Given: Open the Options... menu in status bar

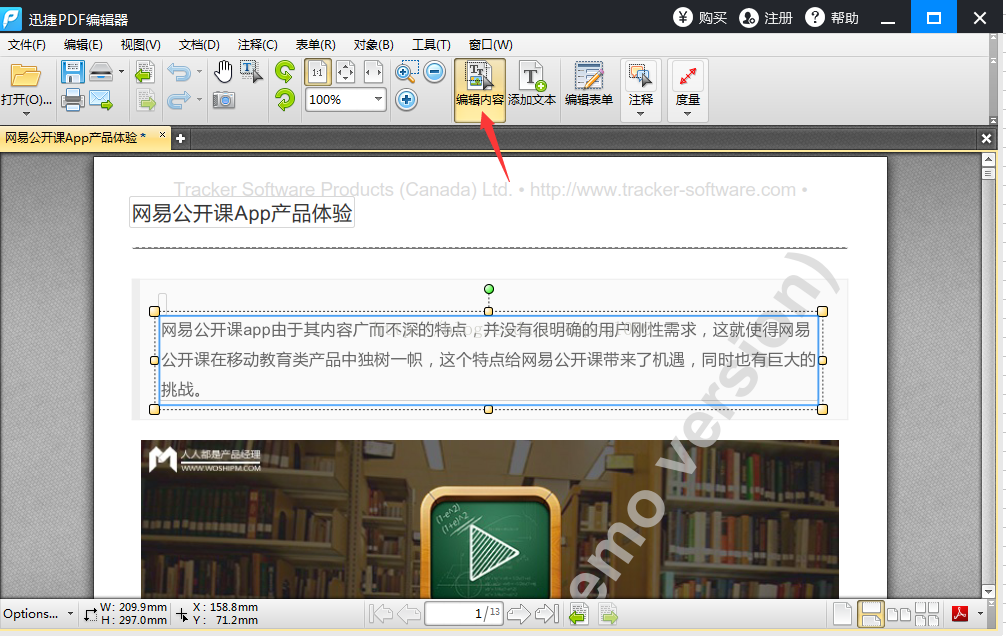Looking at the screenshot, I should 38,614.
